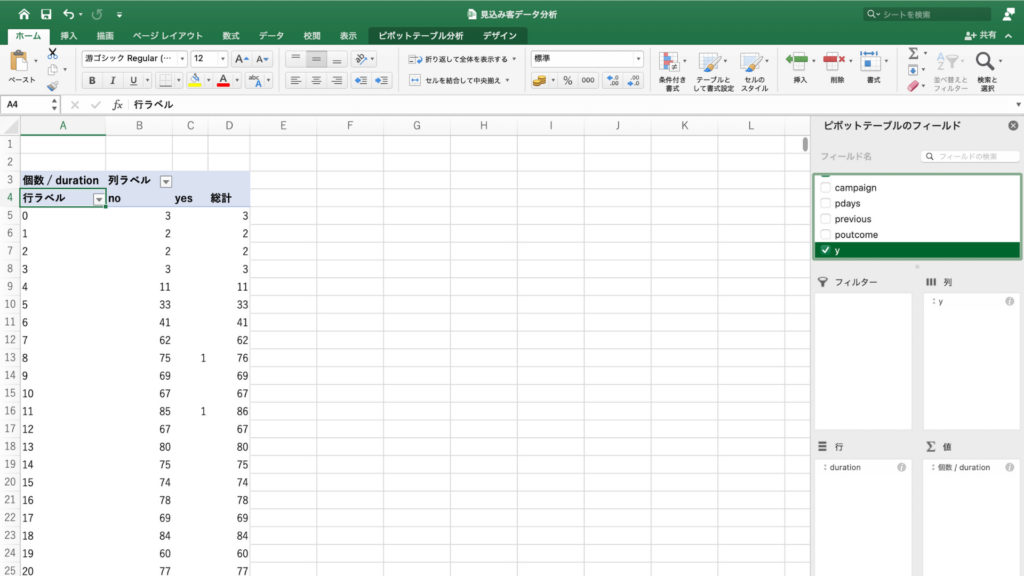Enable the campaign field checkbox
The width and height of the screenshot is (1024, 576).
(824, 187)
